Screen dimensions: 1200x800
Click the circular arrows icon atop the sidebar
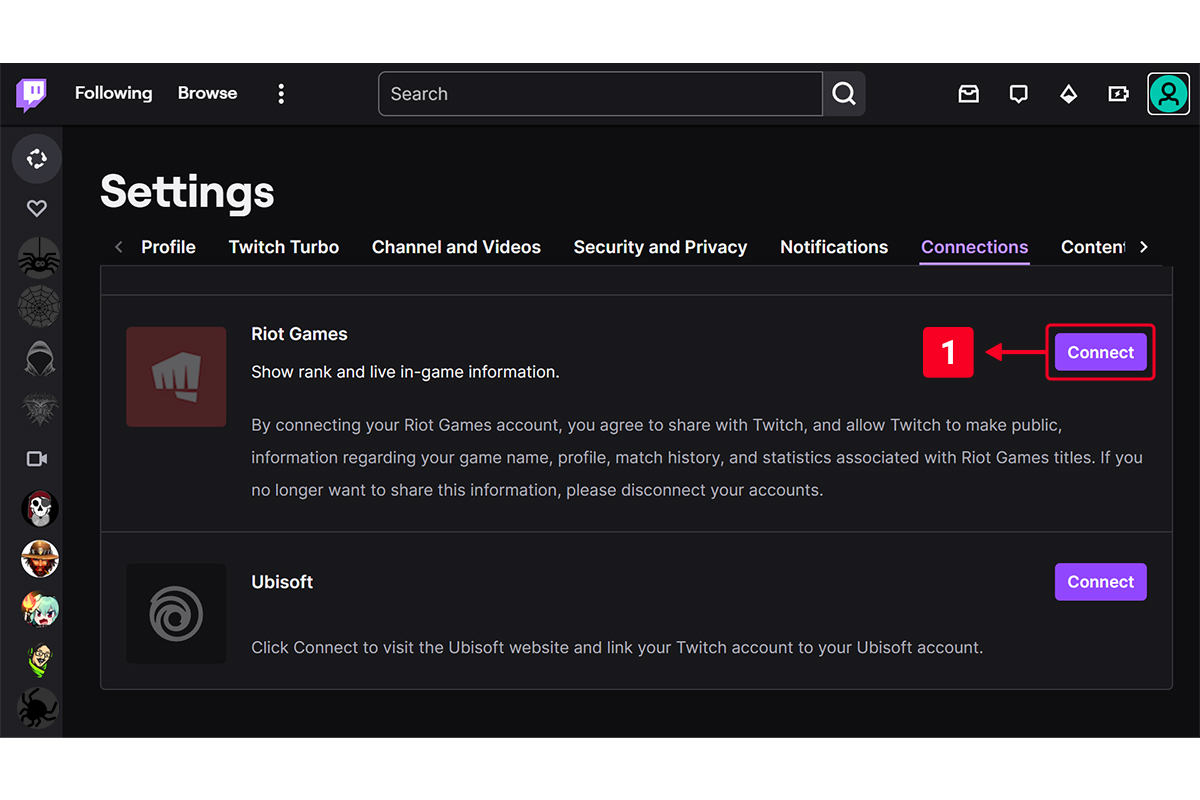click(x=36, y=158)
